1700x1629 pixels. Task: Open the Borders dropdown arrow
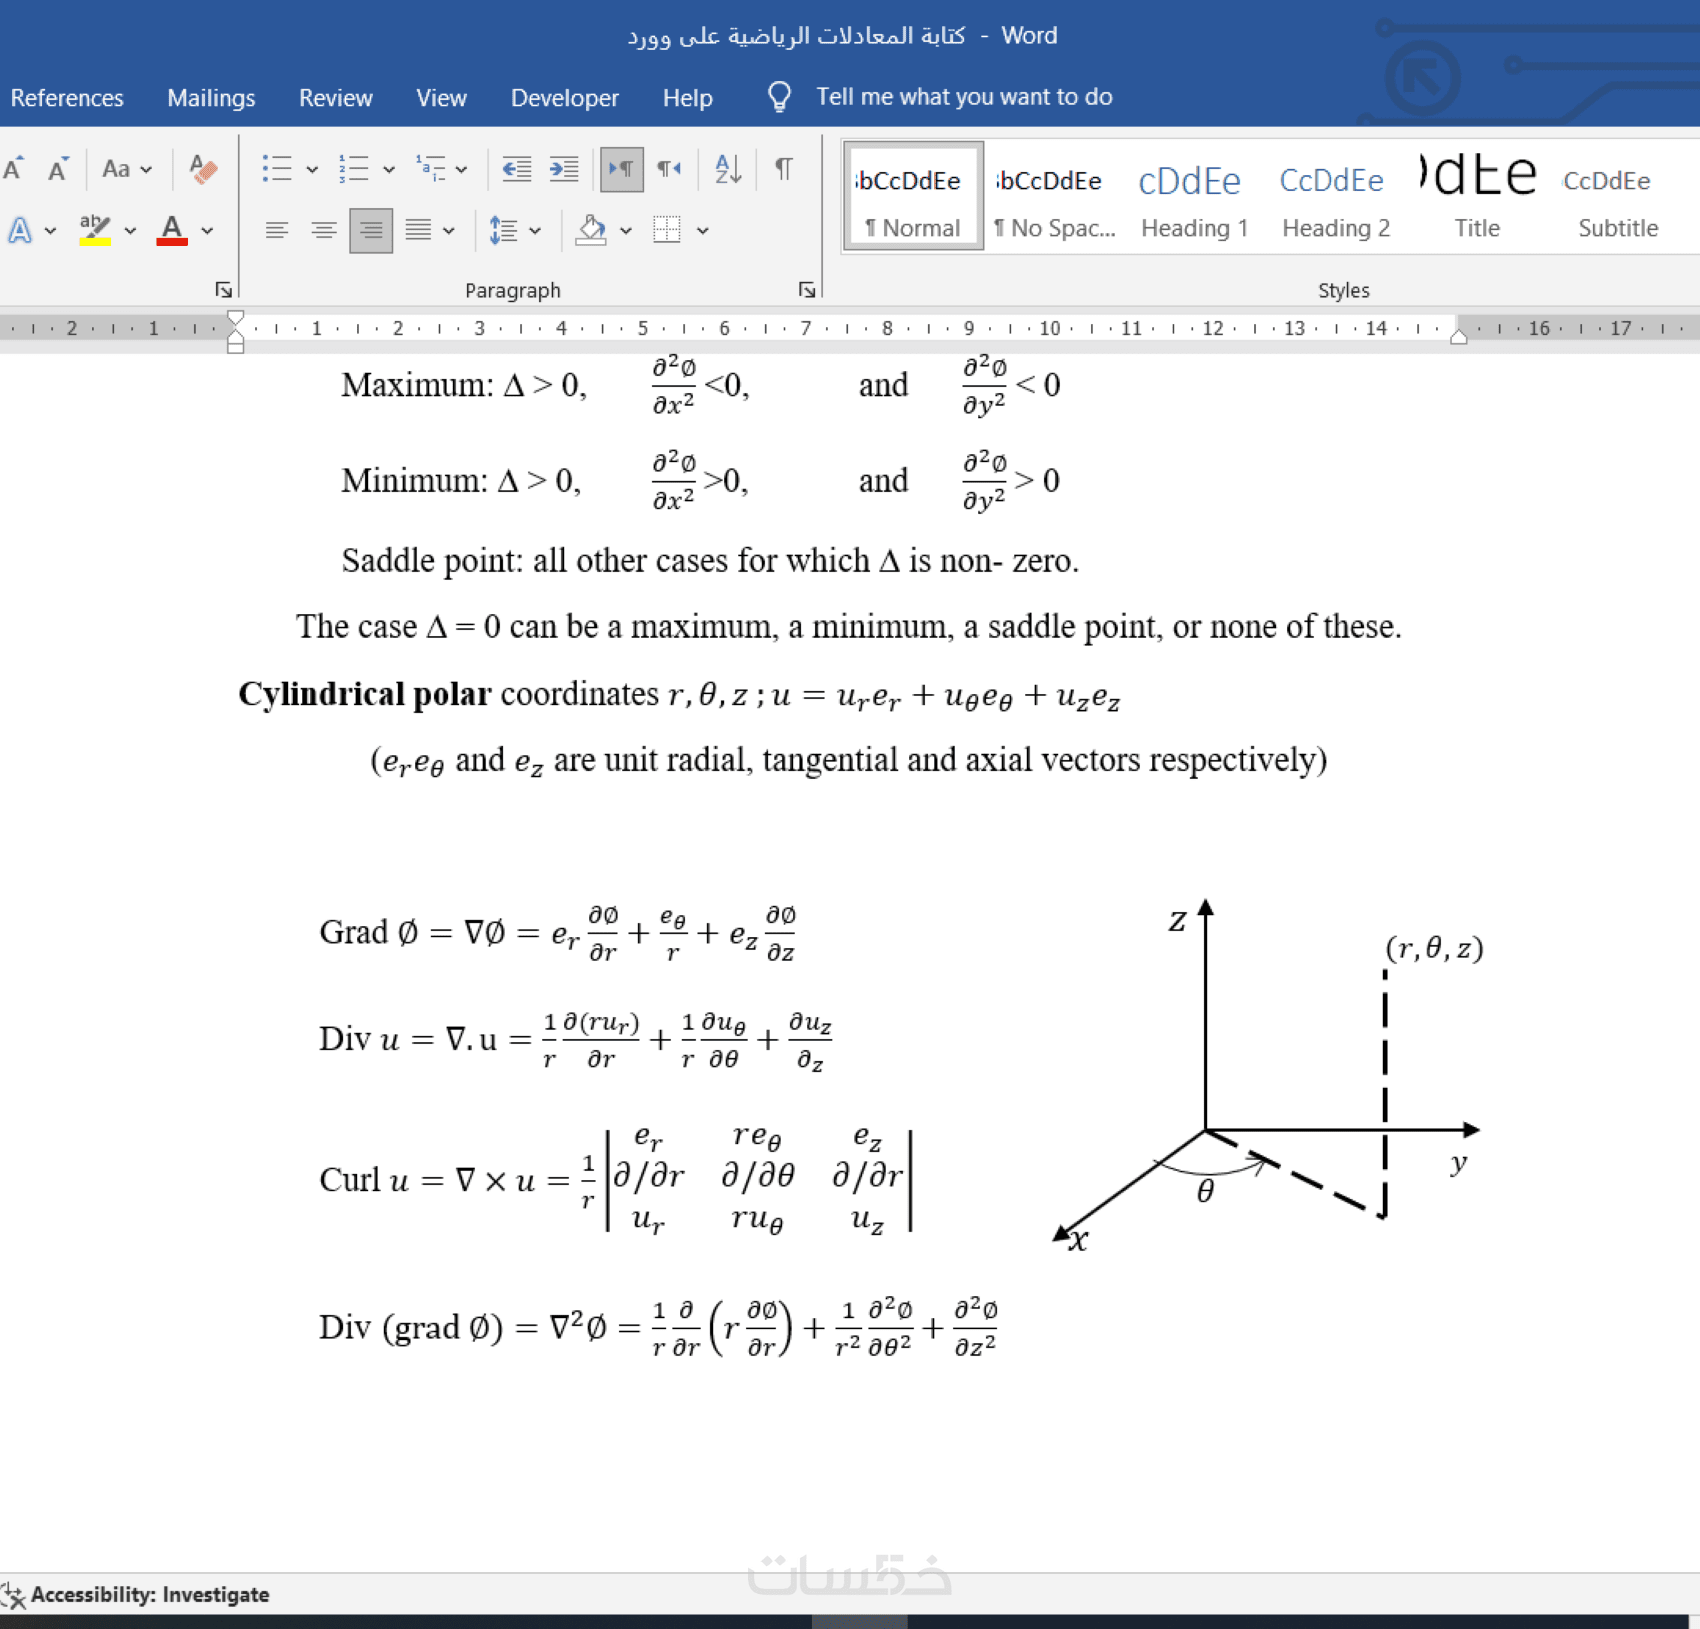pos(703,231)
